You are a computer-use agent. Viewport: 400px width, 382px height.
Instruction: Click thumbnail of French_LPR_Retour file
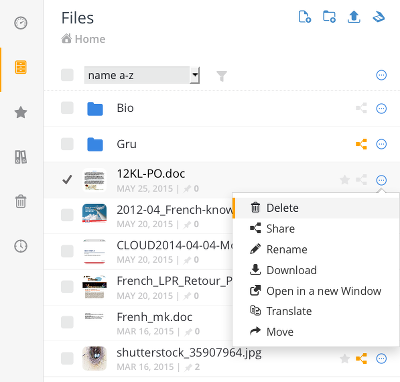click(94, 287)
